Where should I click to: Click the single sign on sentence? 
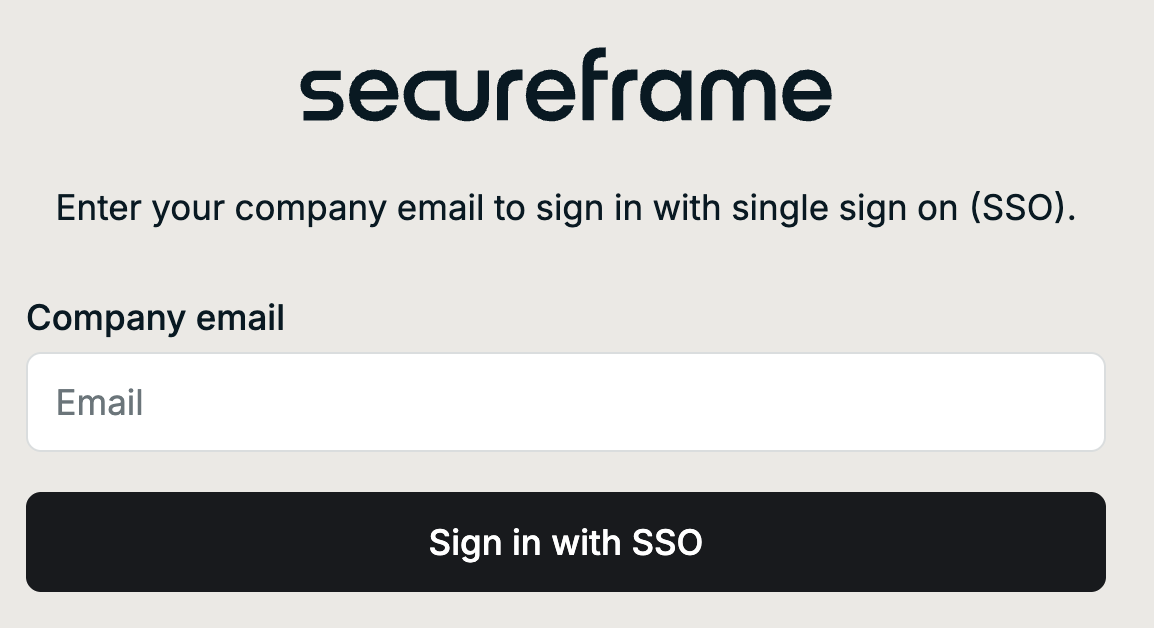[x=566, y=208]
